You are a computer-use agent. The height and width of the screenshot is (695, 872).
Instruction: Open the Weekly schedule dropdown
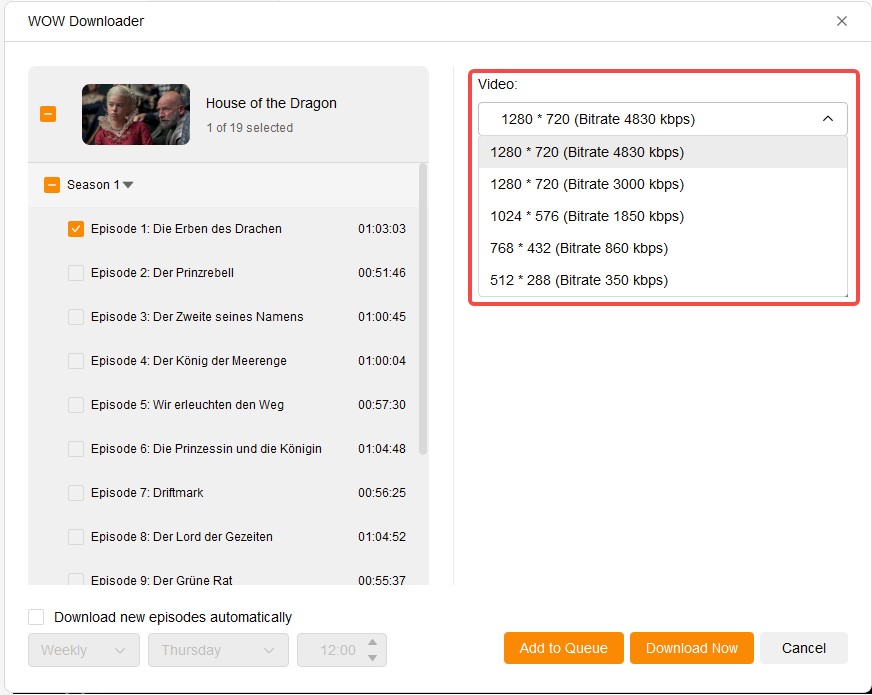pyautogui.click(x=84, y=649)
